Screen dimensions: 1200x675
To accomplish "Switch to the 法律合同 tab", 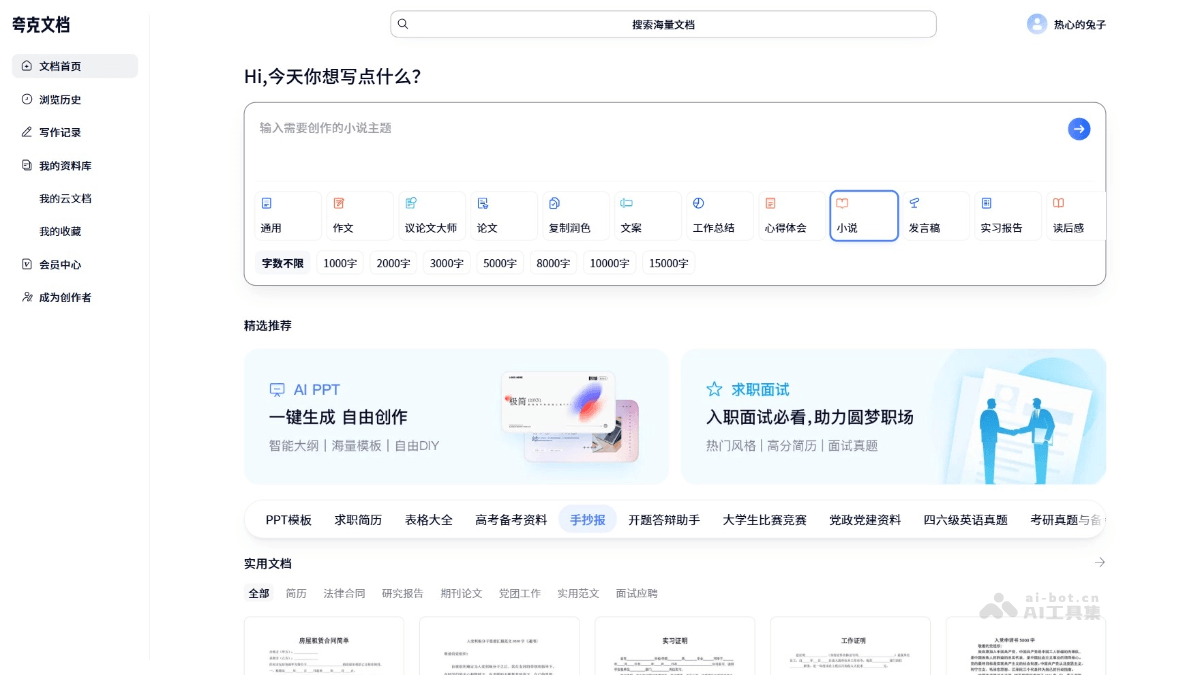I will 344,594.
